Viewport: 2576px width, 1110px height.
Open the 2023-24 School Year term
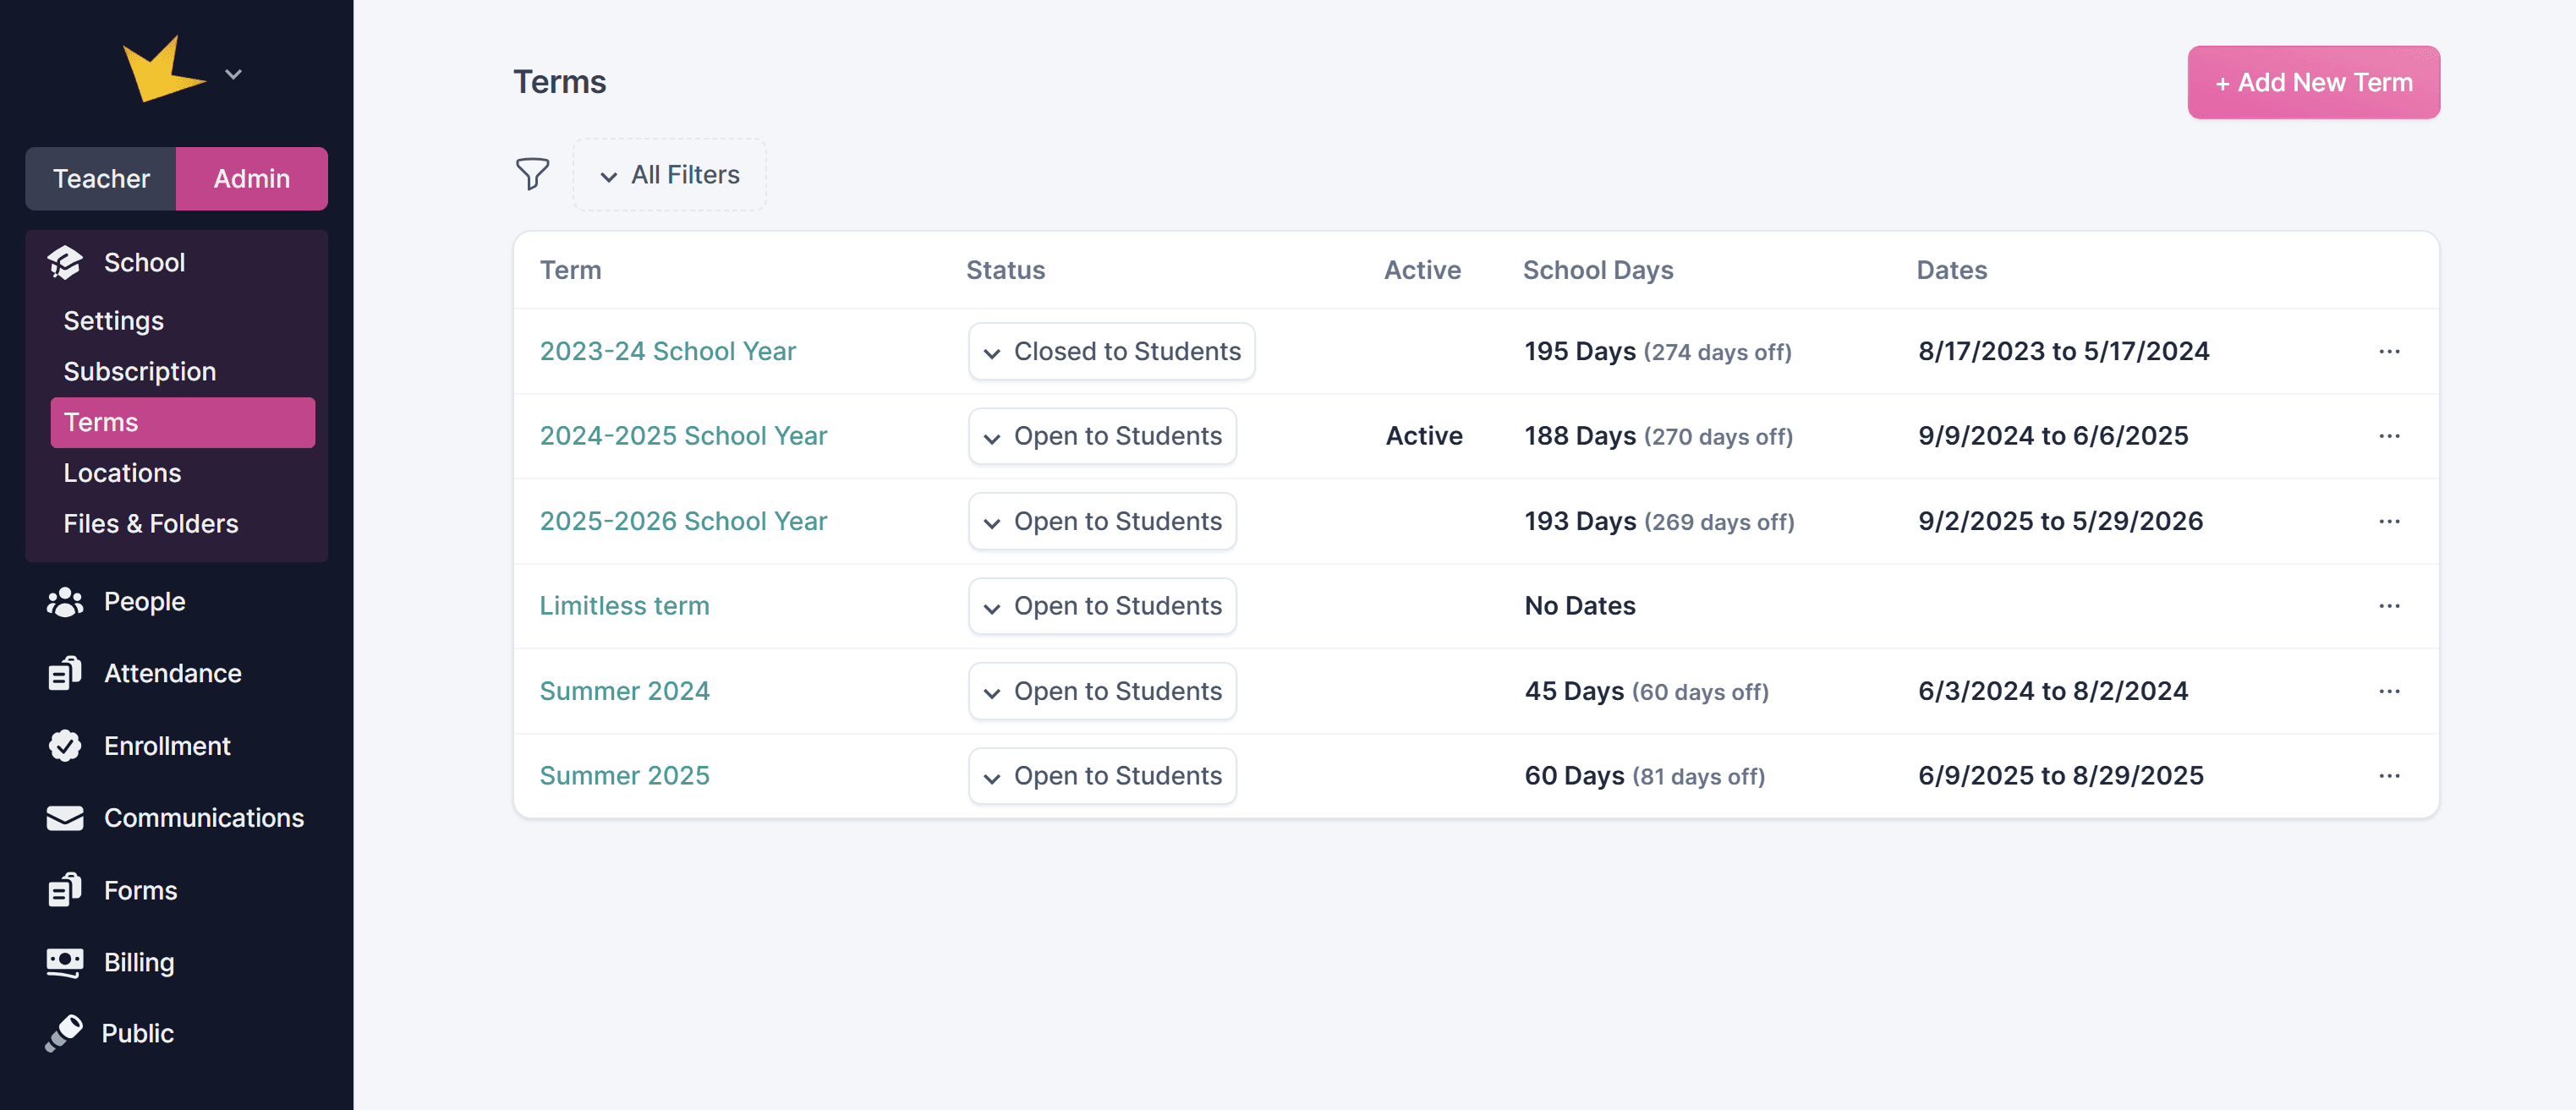coord(668,351)
